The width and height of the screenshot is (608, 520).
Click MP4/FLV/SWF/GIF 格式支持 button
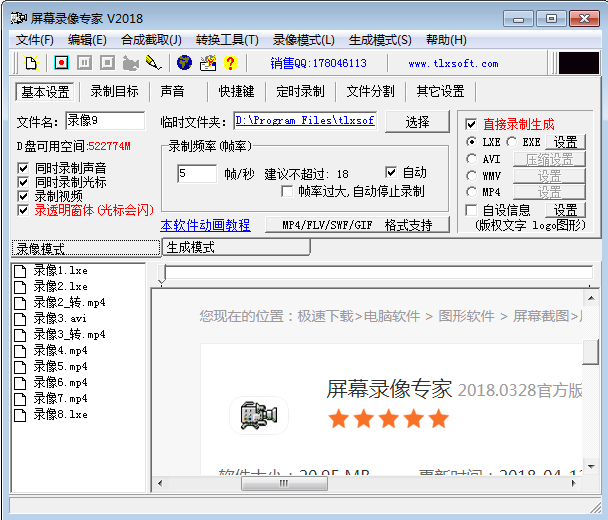click(x=357, y=225)
